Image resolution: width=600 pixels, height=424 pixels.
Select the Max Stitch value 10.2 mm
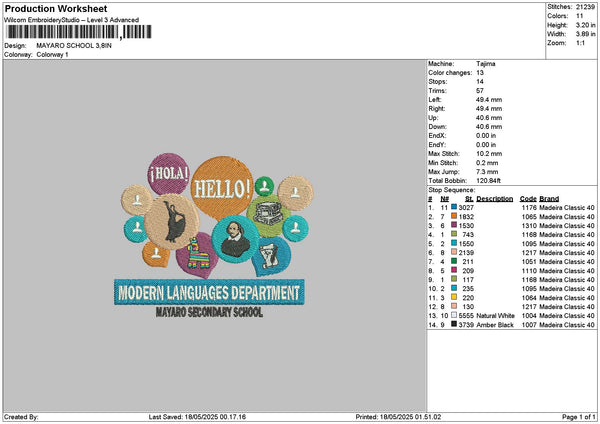click(x=489, y=154)
